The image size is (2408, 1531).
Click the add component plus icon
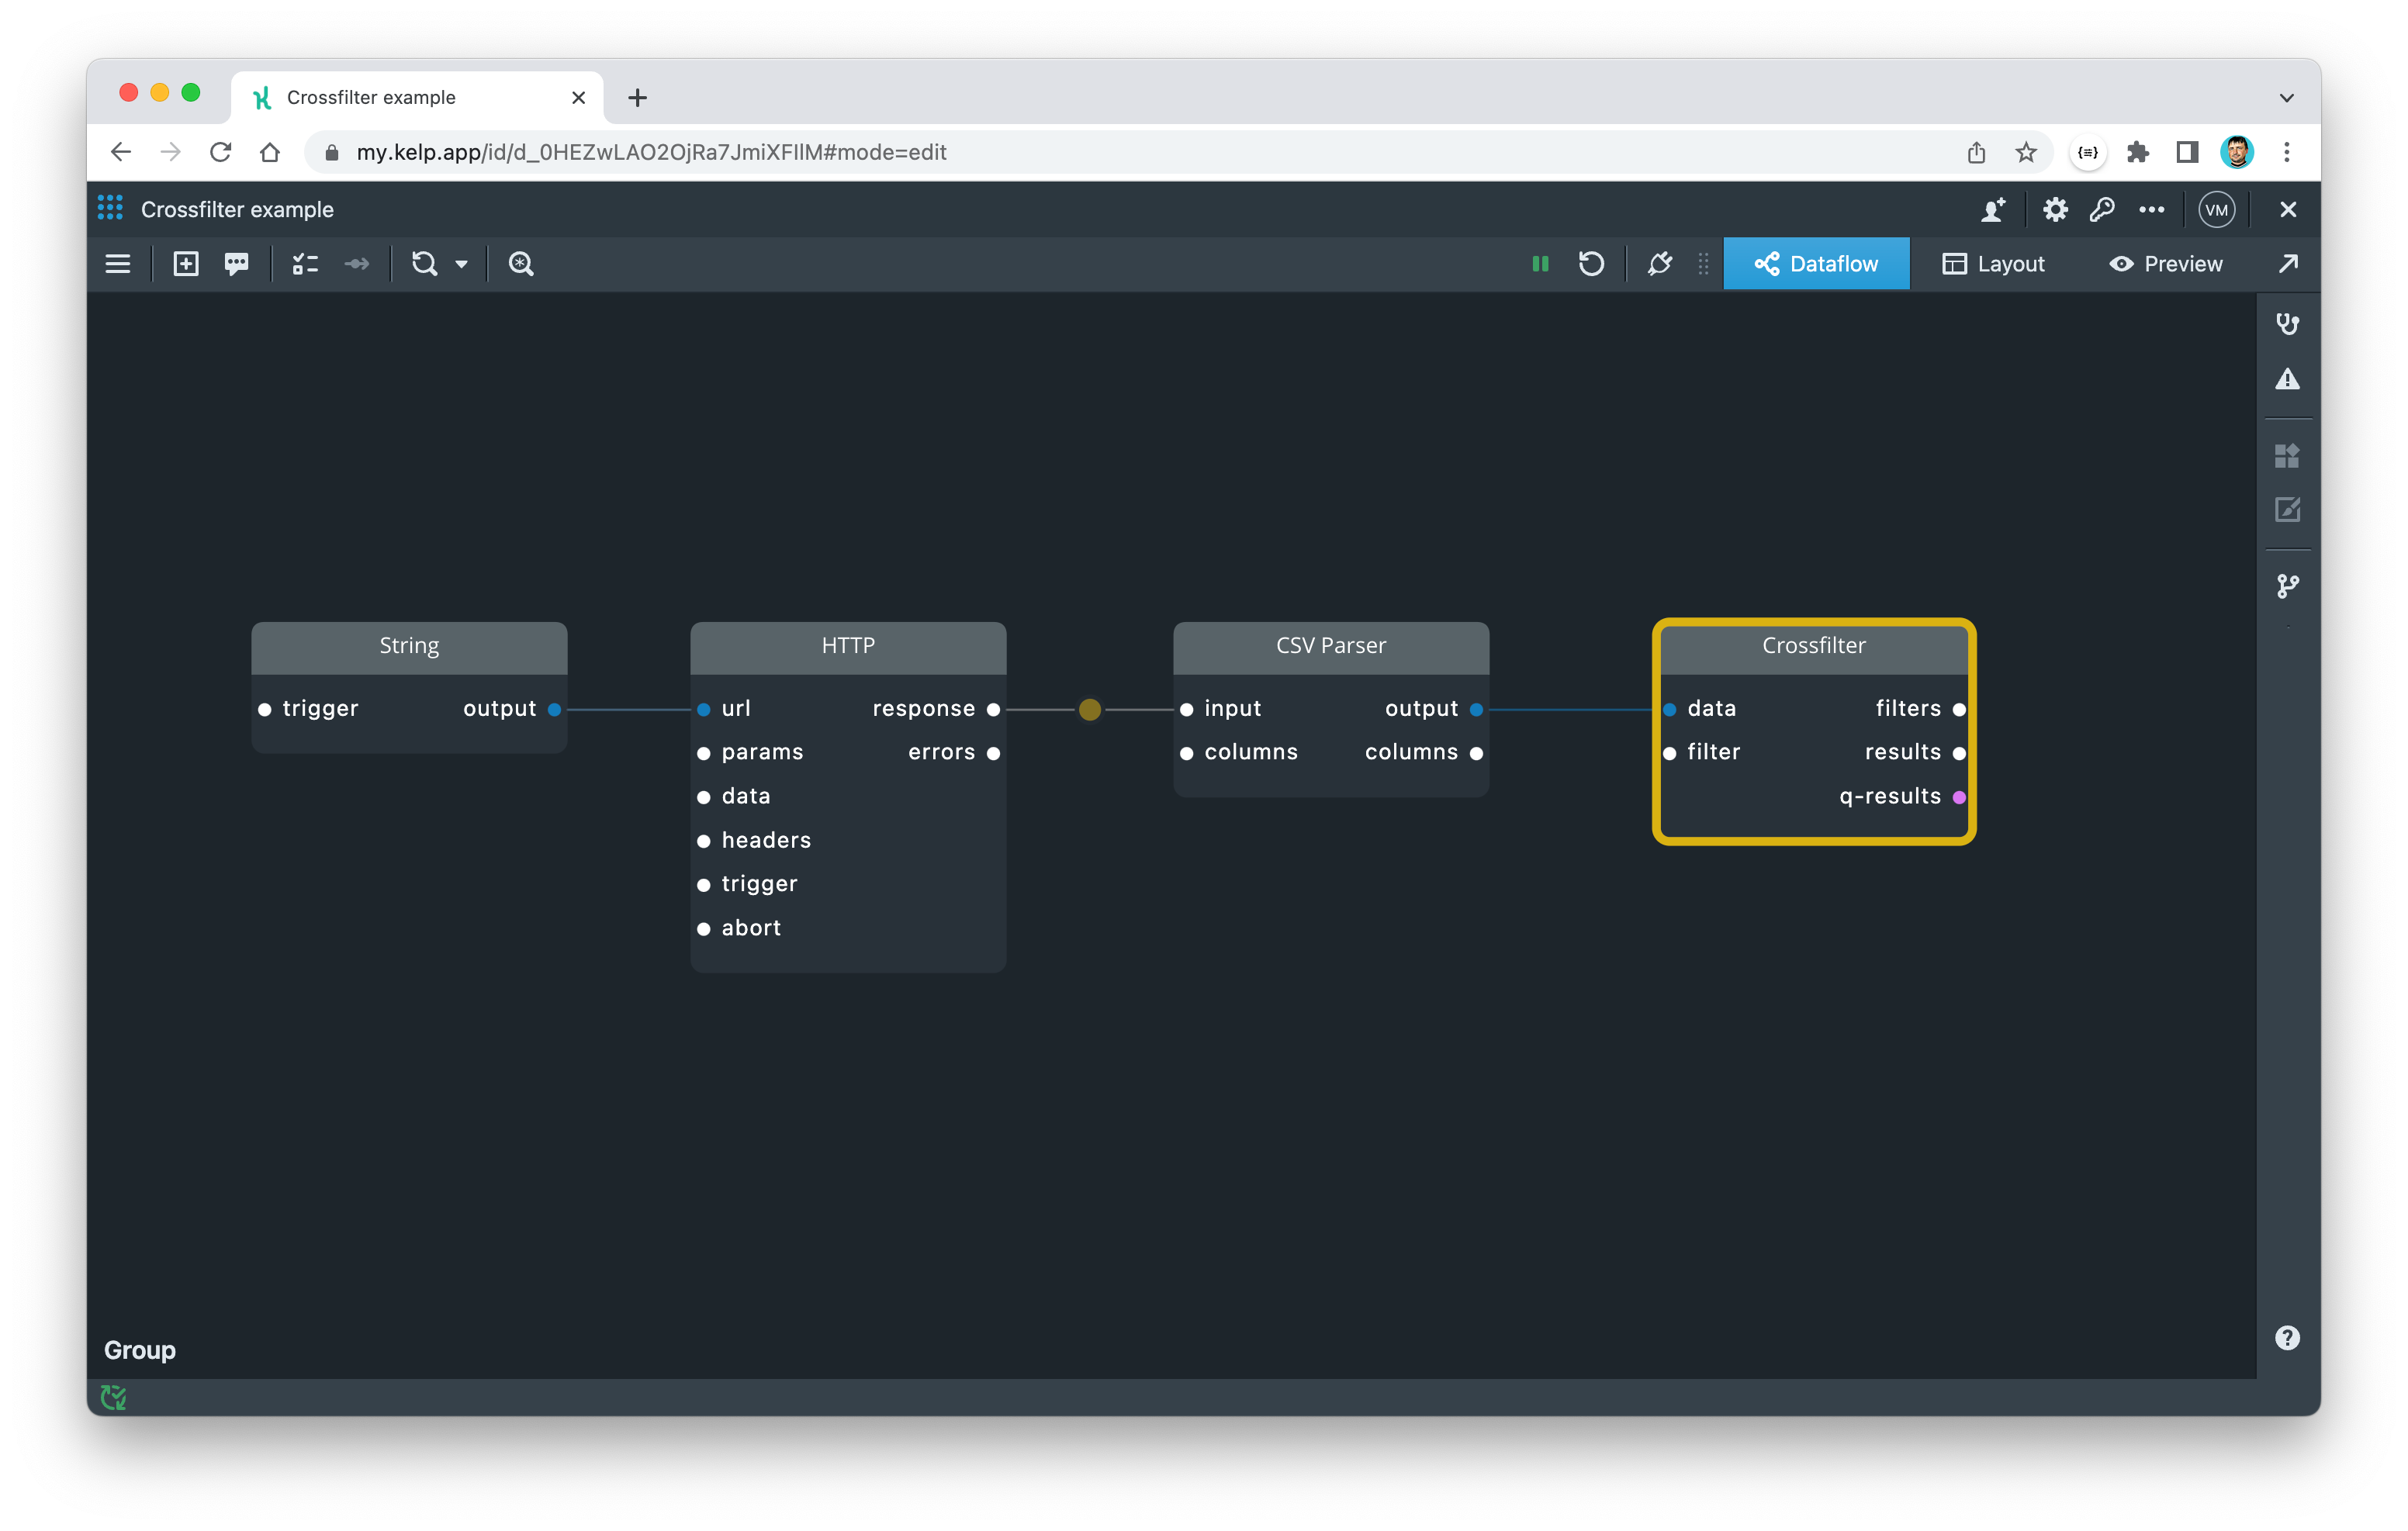186,264
